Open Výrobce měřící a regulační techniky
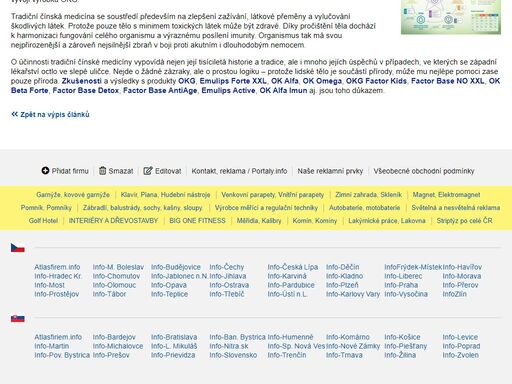The height and width of the screenshot is (384, 512). (266, 208)
